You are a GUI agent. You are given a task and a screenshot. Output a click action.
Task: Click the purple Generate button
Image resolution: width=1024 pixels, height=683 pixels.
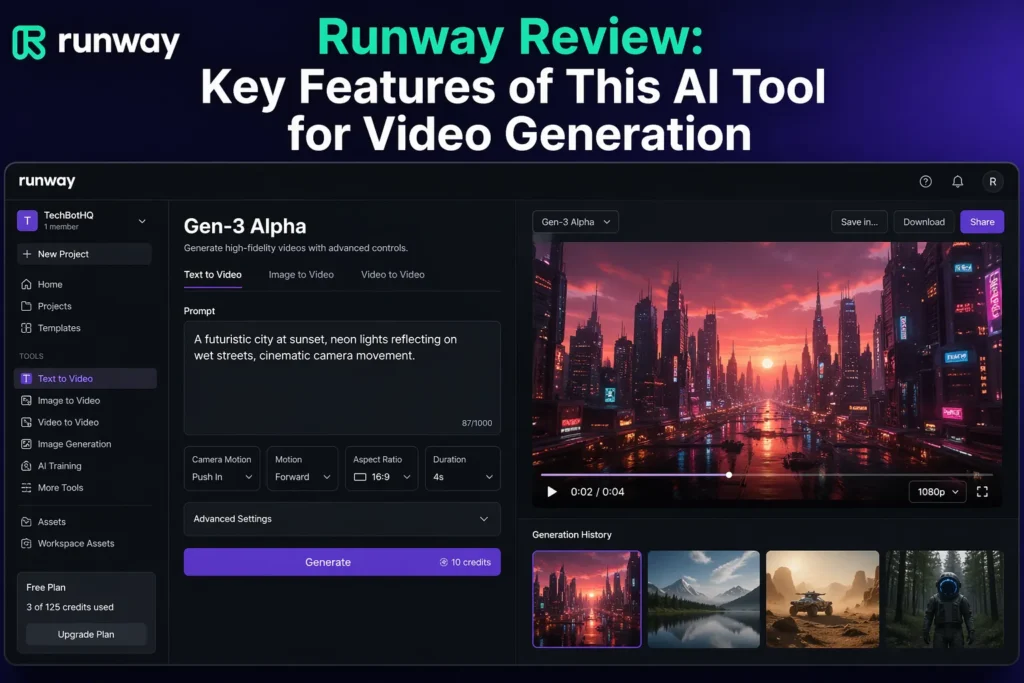(x=342, y=562)
